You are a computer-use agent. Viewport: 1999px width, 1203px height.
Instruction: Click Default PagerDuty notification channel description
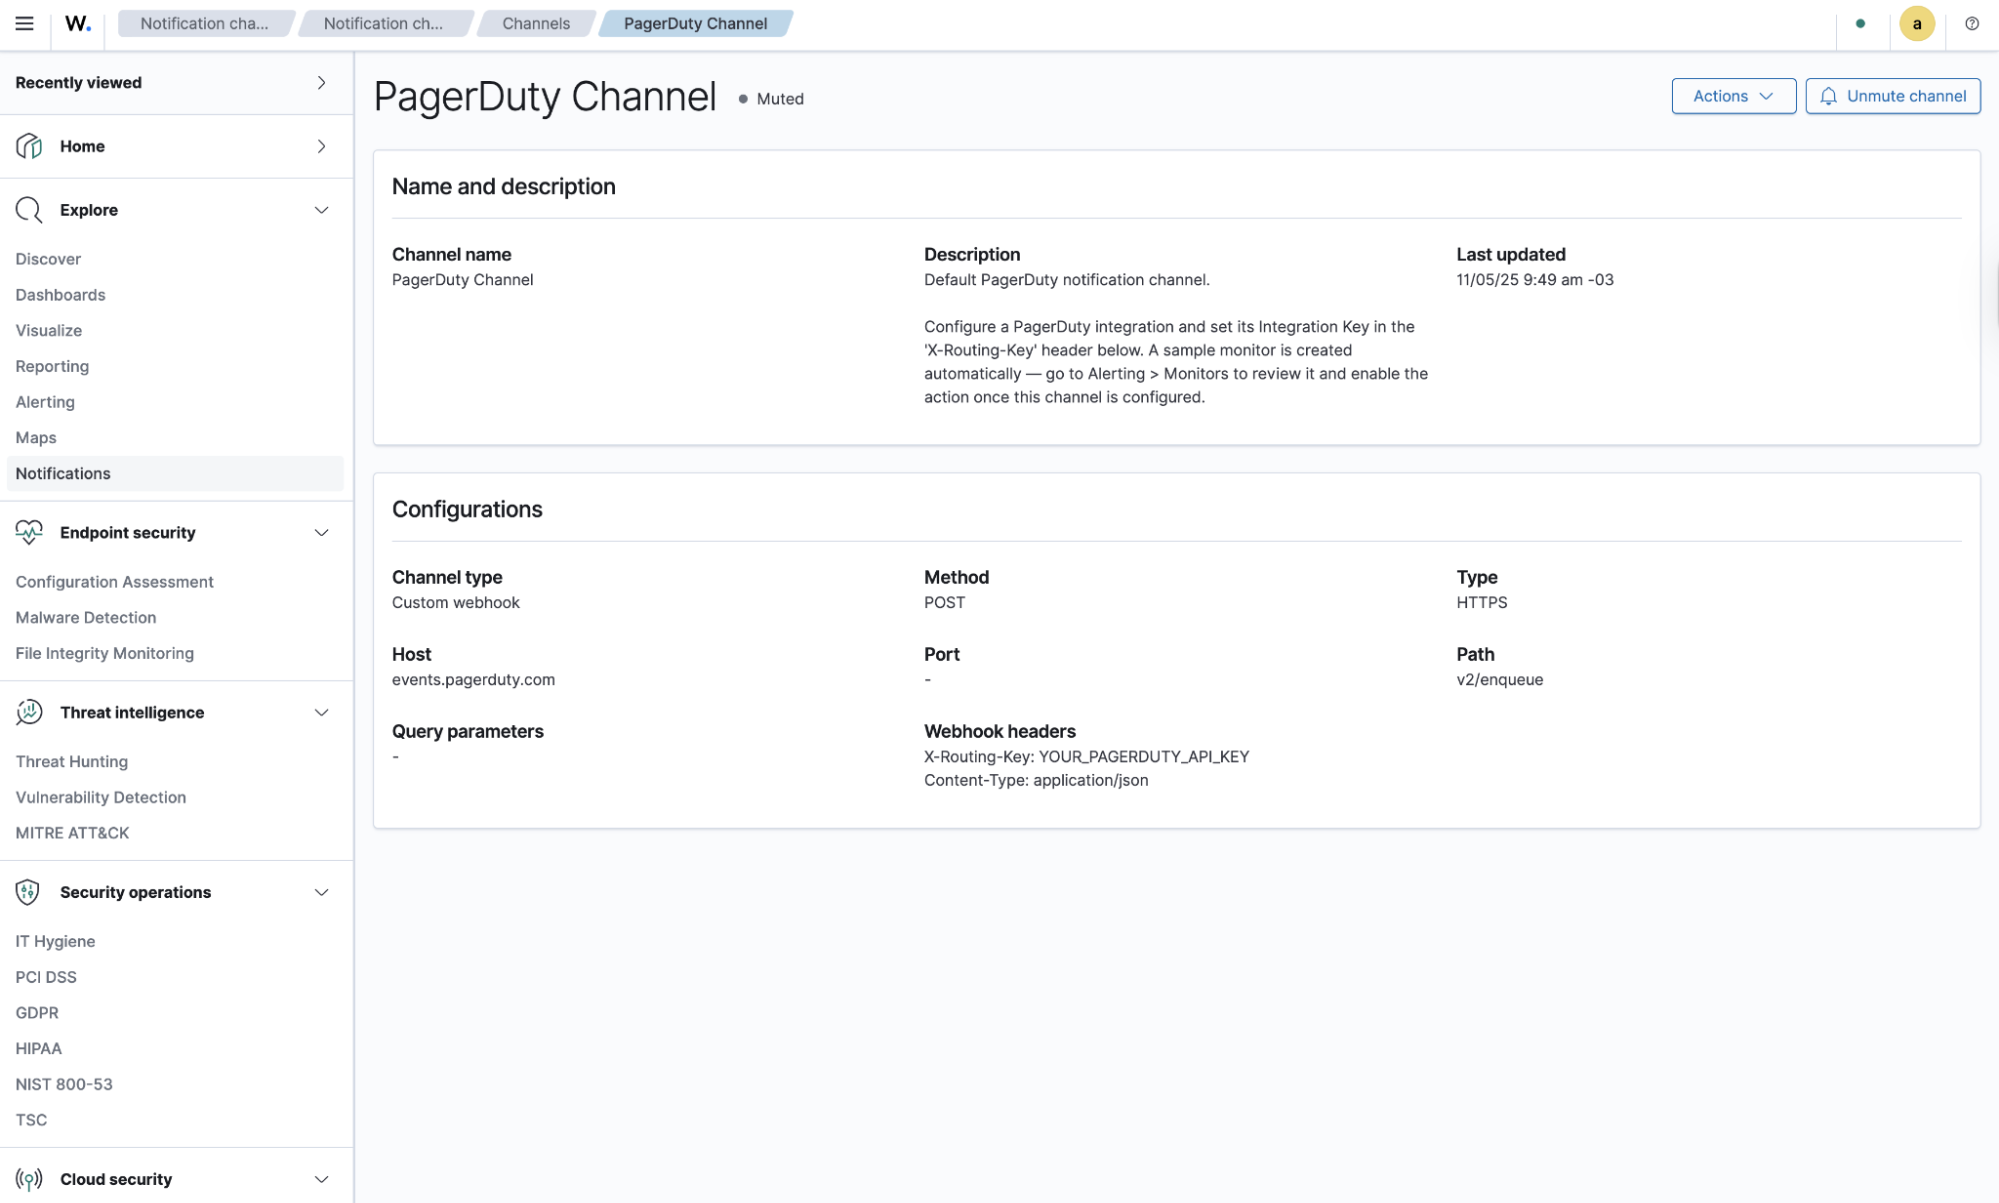click(x=1066, y=280)
